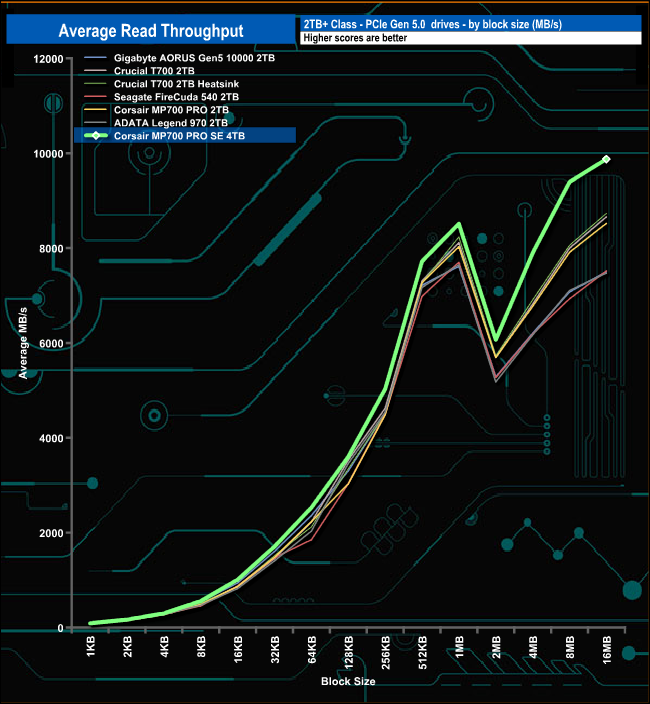Click the 512KB x-axis label
This screenshot has height=704, width=650.
(422, 652)
